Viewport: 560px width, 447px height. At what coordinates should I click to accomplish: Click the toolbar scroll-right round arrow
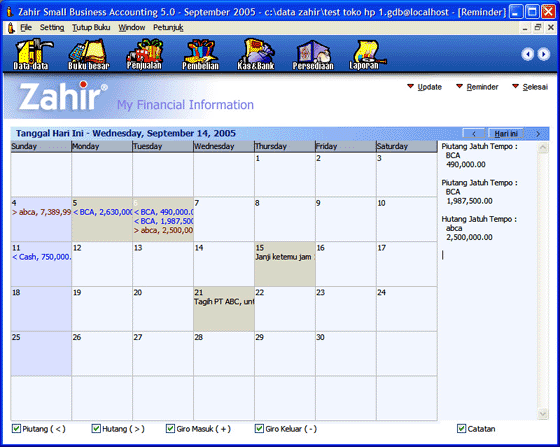tap(544, 54)
